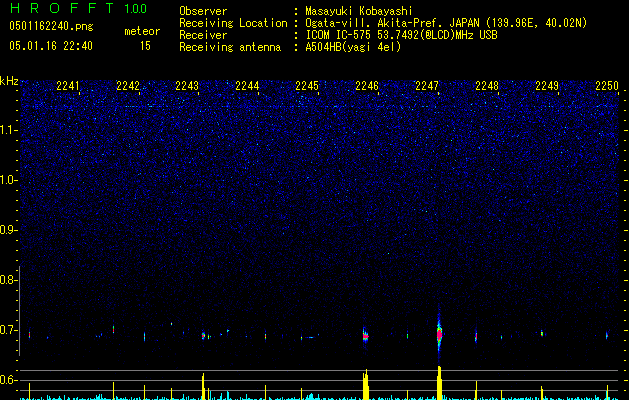Click the 0.9 kHz axis label
629x400 pixels.
tap(9, 230)
